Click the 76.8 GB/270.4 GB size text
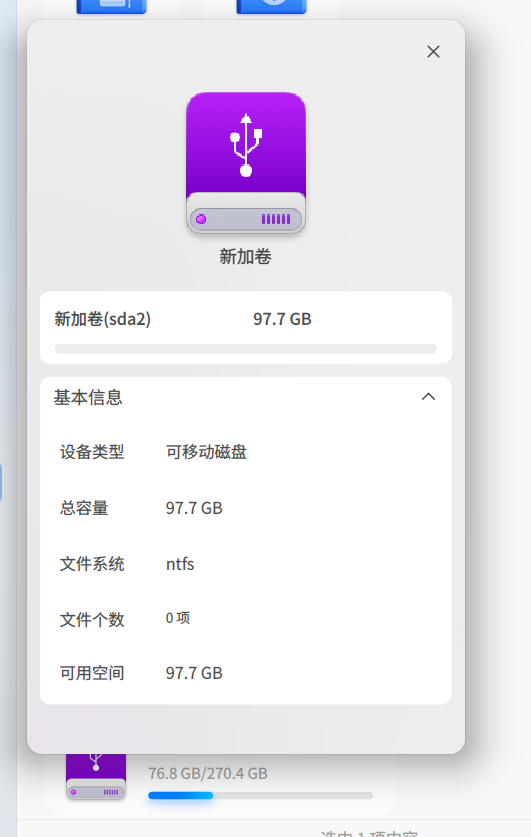Image resolution: width=531 pixels, height=837 pixels. (208, 773)
